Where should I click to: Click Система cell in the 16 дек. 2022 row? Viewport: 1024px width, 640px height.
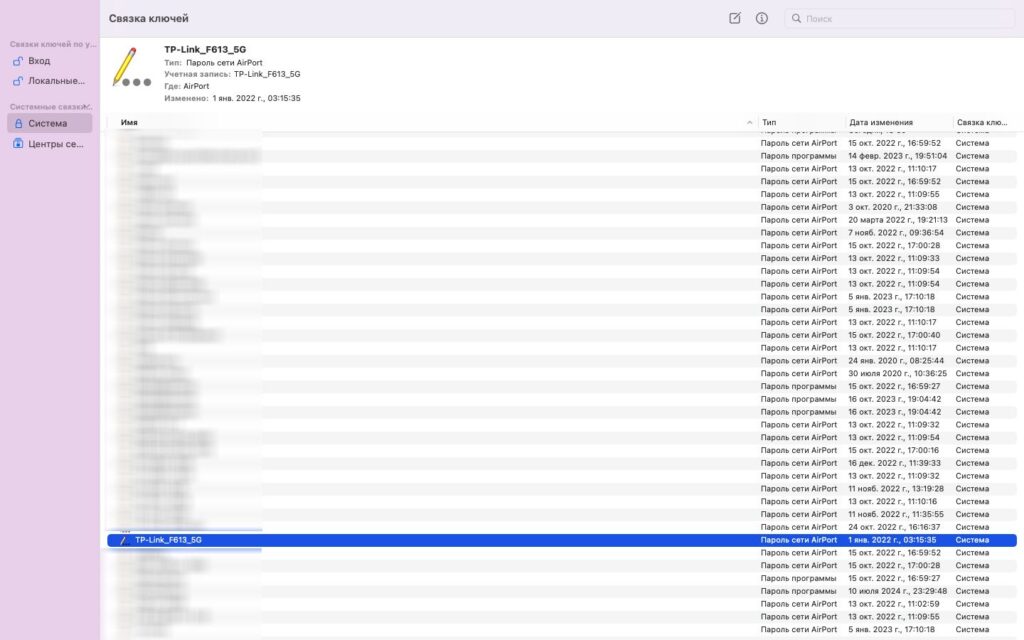[972, 463]
